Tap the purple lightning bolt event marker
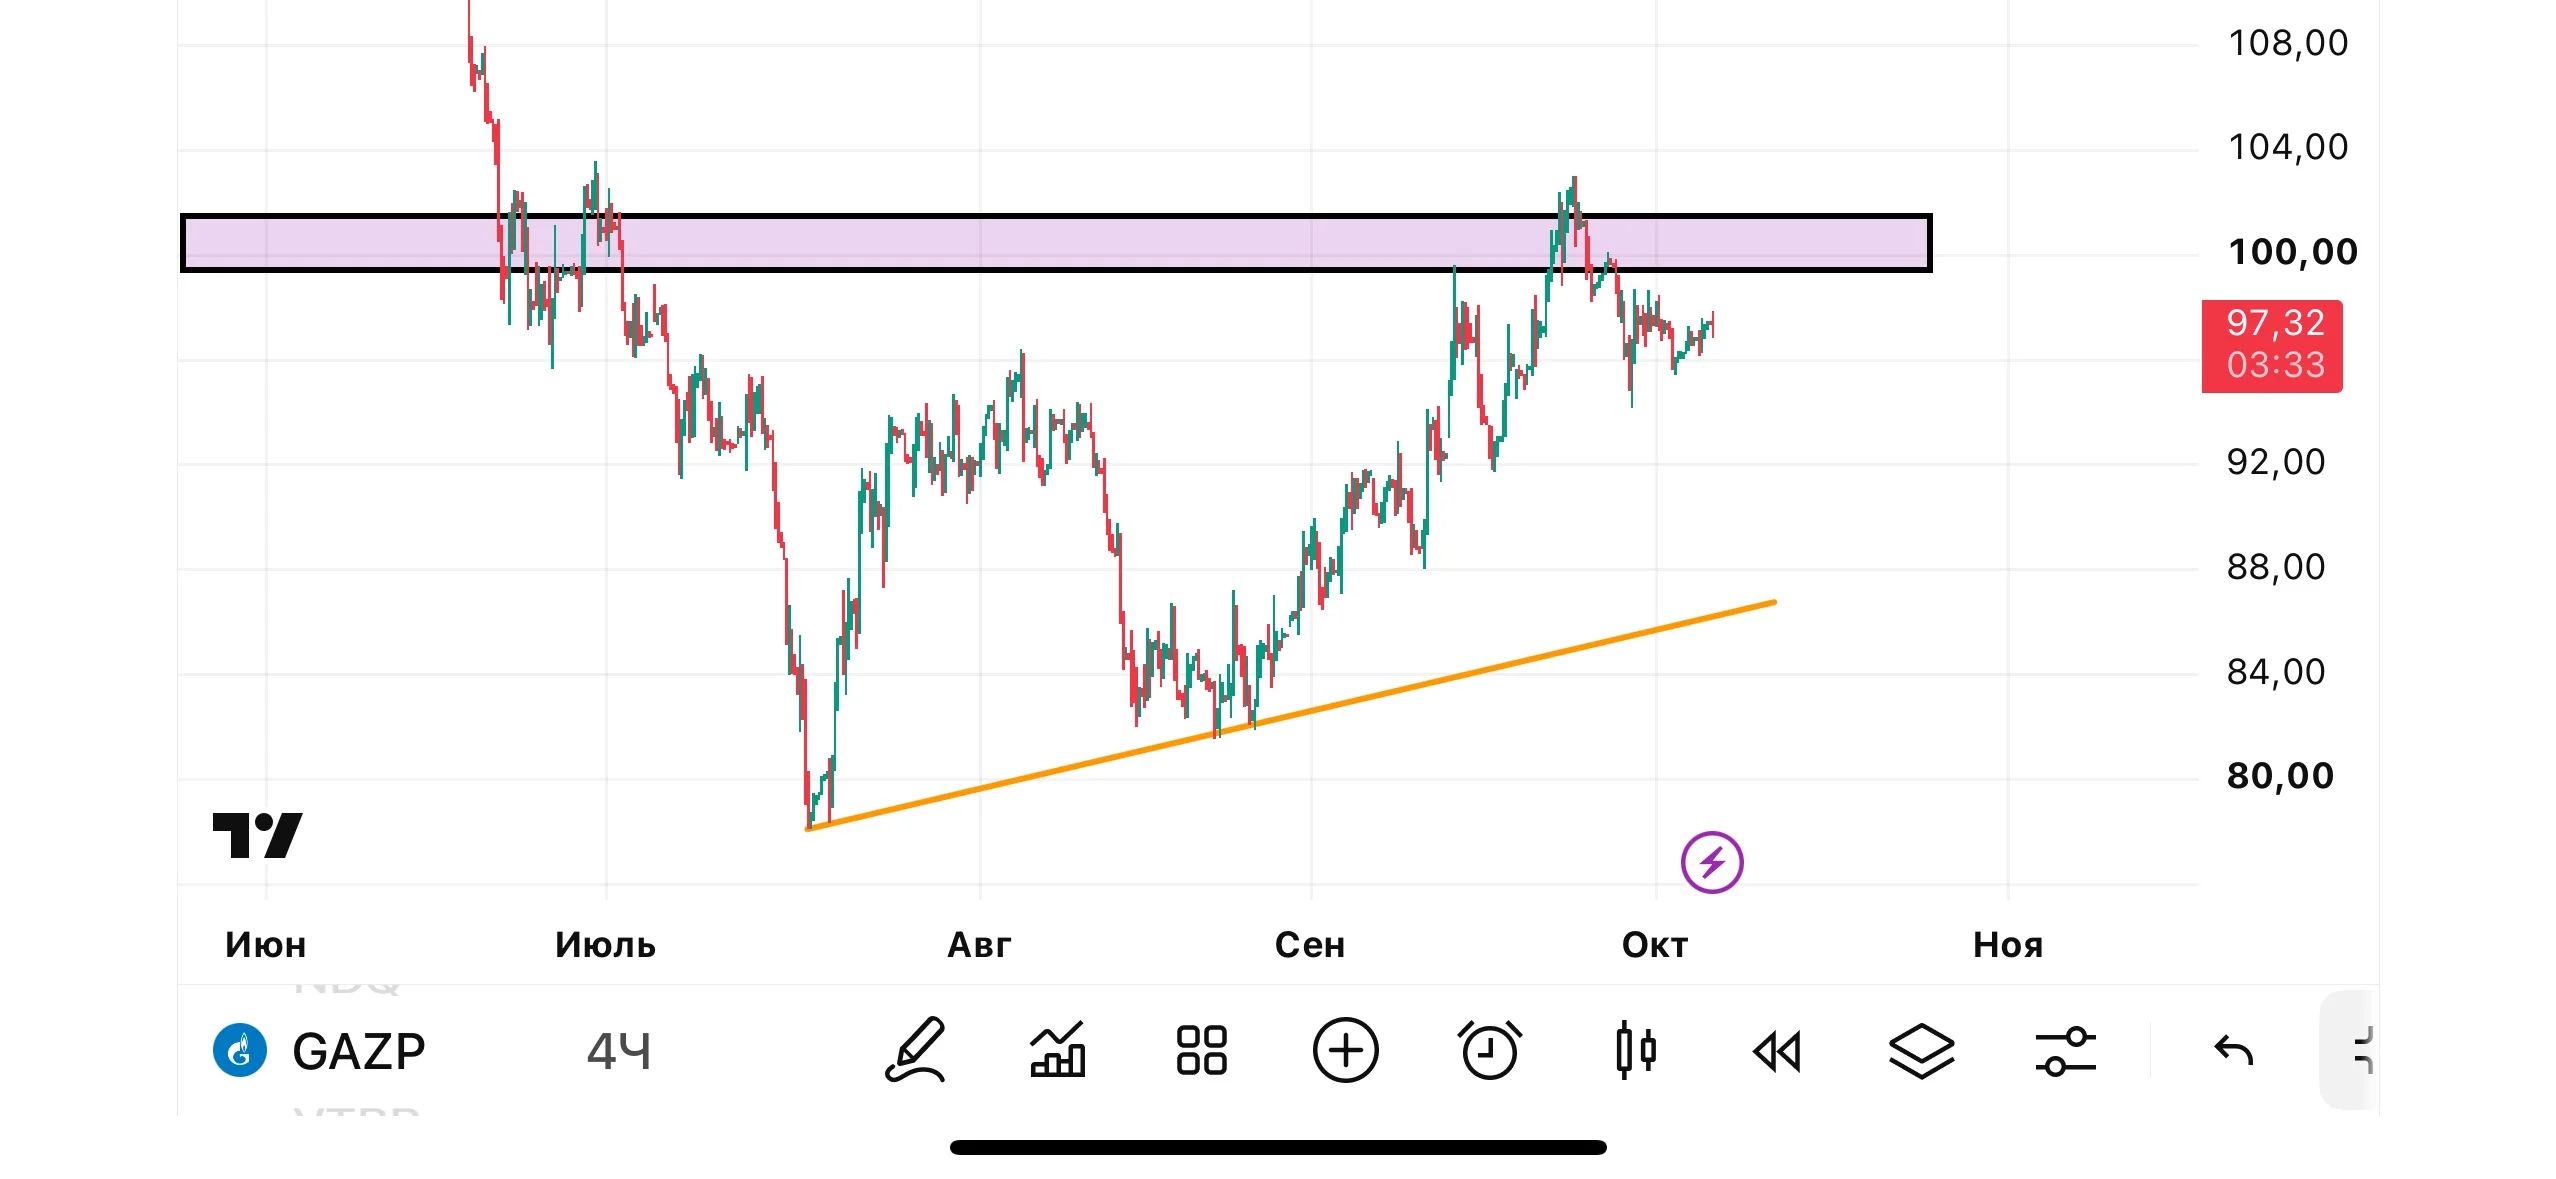 pos(1711,862)
